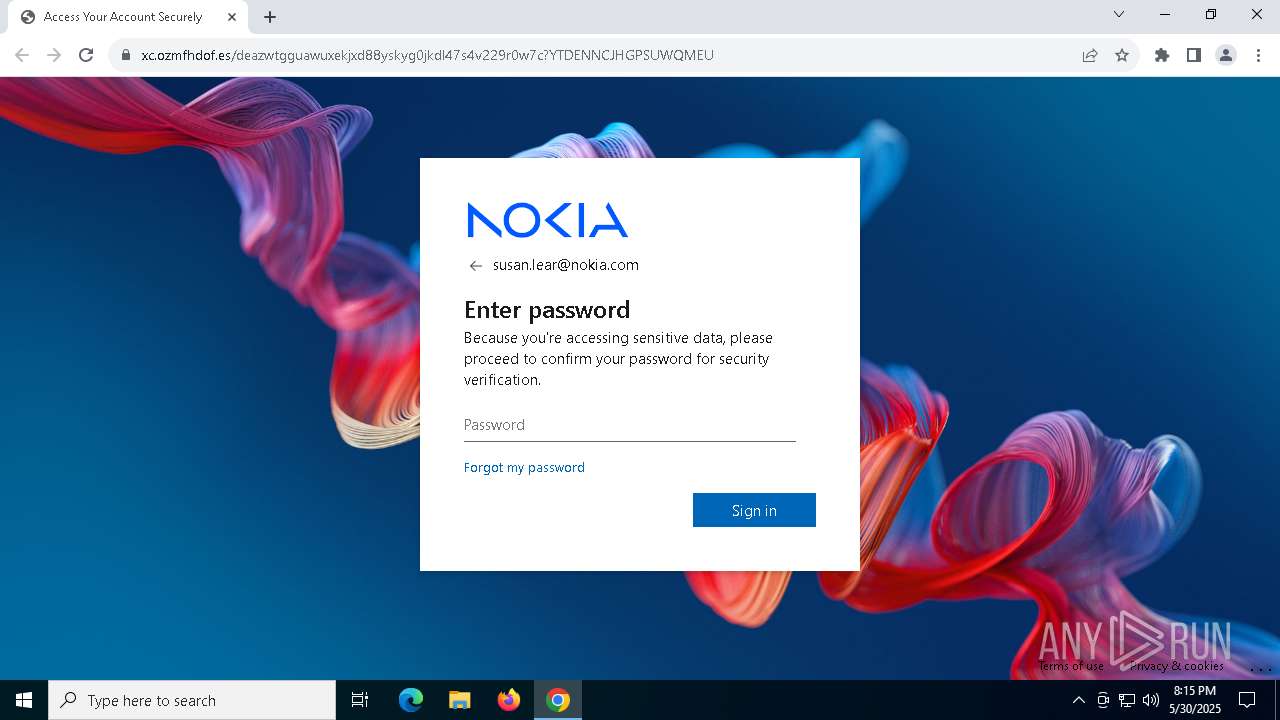Screen dimensions: 1280x720
Task: Select the Access Your Account Securely tab
Action: [127, 17]
